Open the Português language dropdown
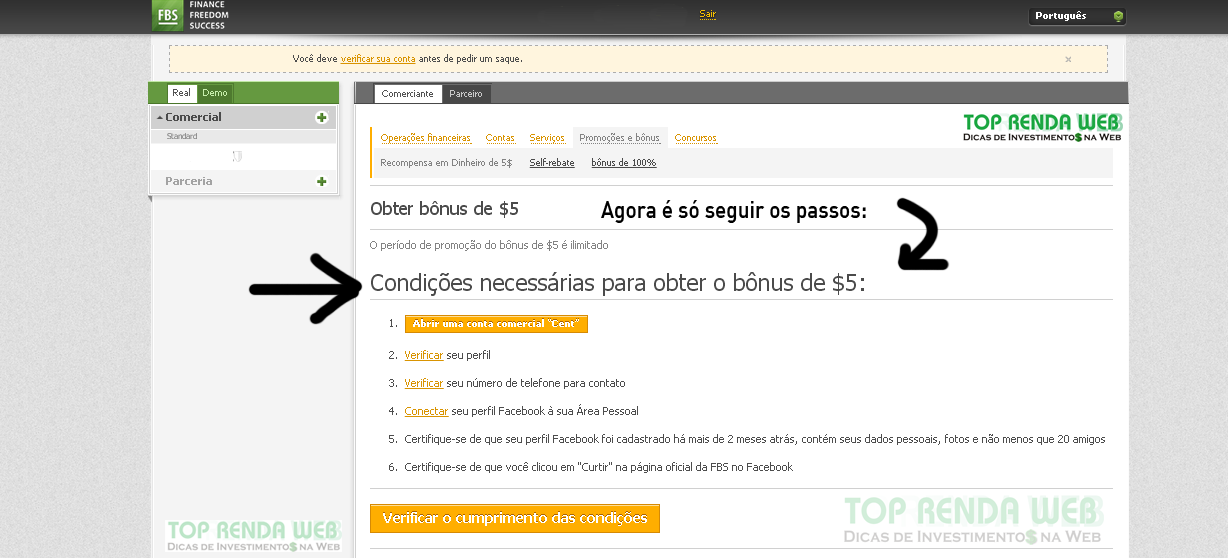Image resolution: width=1228 pixels, height=558 pixels. (1077, 16)
